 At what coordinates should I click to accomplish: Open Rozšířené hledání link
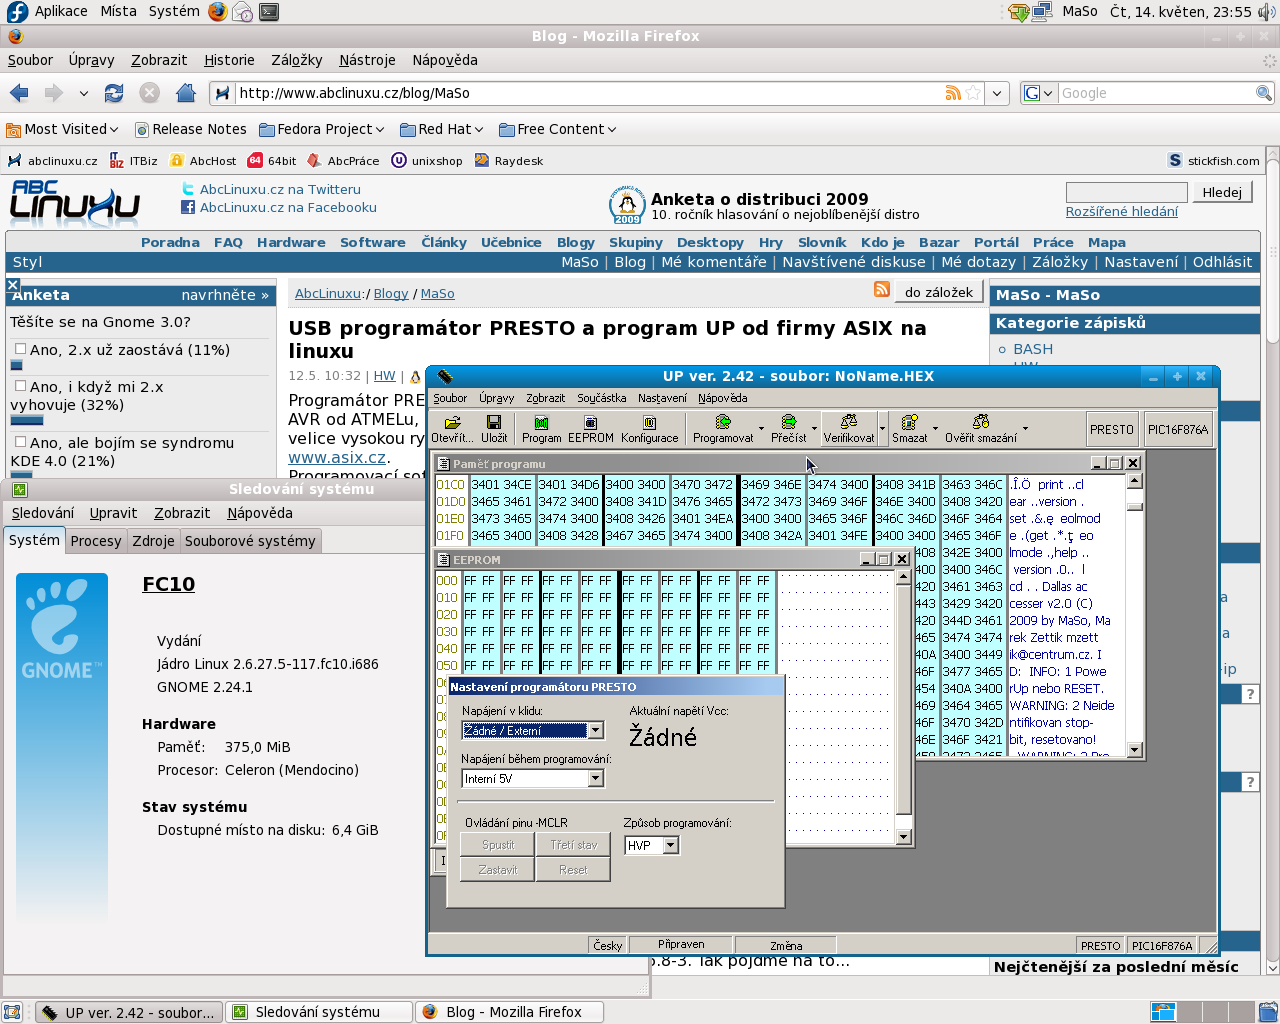tap(1121, 211)
